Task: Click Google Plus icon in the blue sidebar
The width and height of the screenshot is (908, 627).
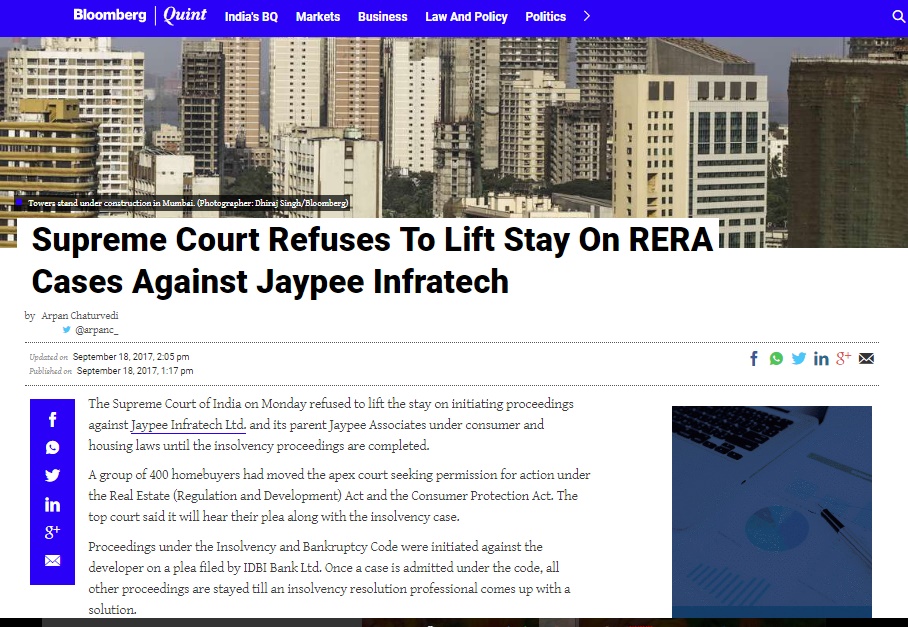Action: click(52, 531)
